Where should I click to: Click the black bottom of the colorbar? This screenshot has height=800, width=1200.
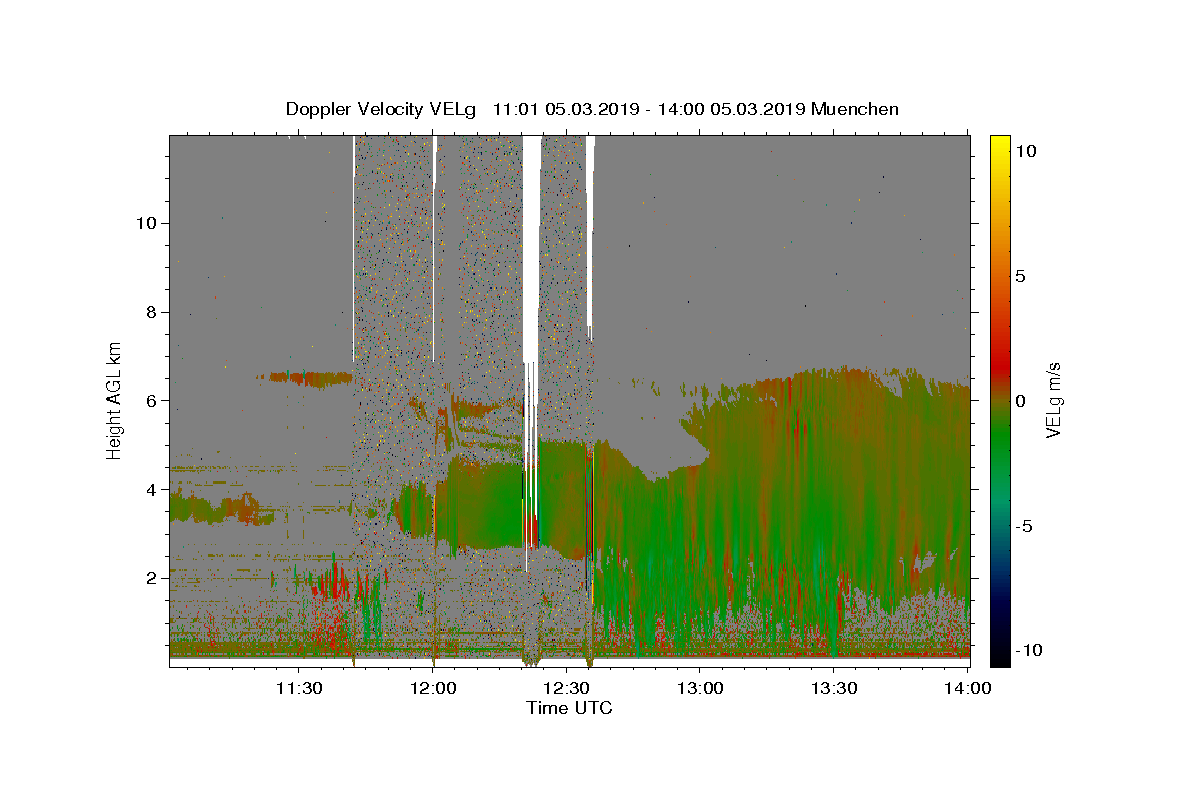(x=999, y=655)
